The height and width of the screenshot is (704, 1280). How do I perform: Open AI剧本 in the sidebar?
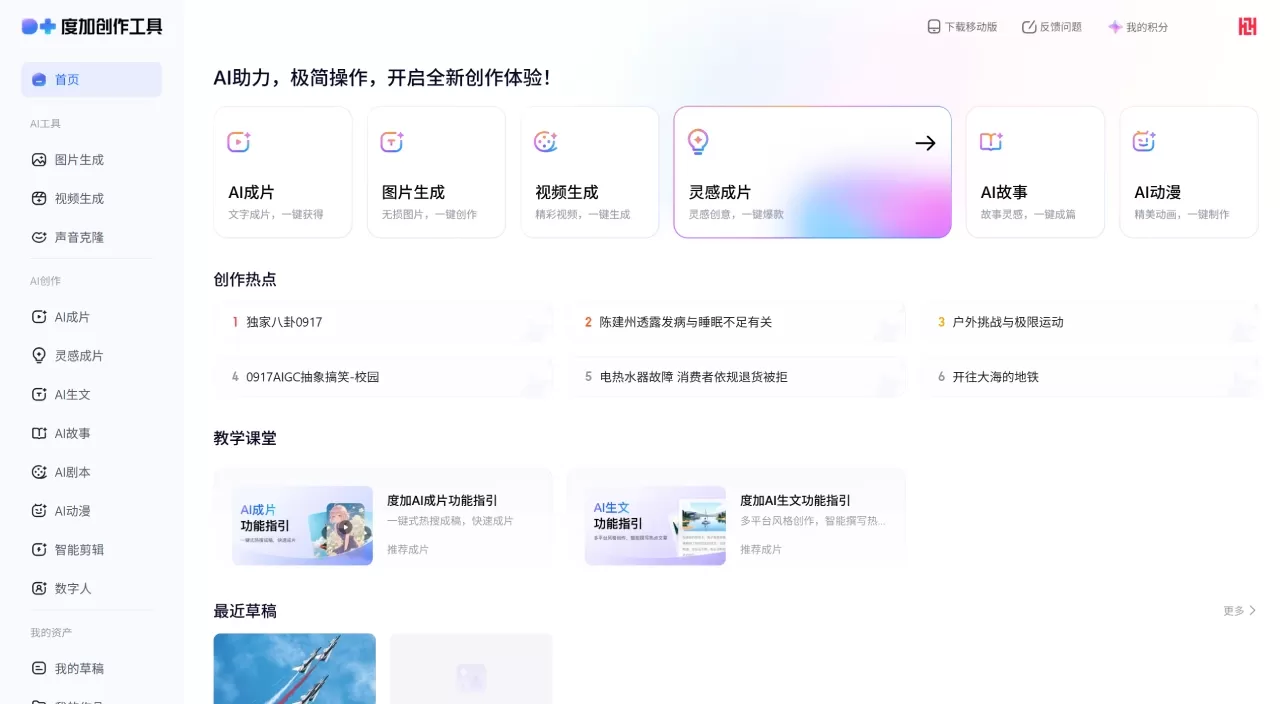point(91,472)
